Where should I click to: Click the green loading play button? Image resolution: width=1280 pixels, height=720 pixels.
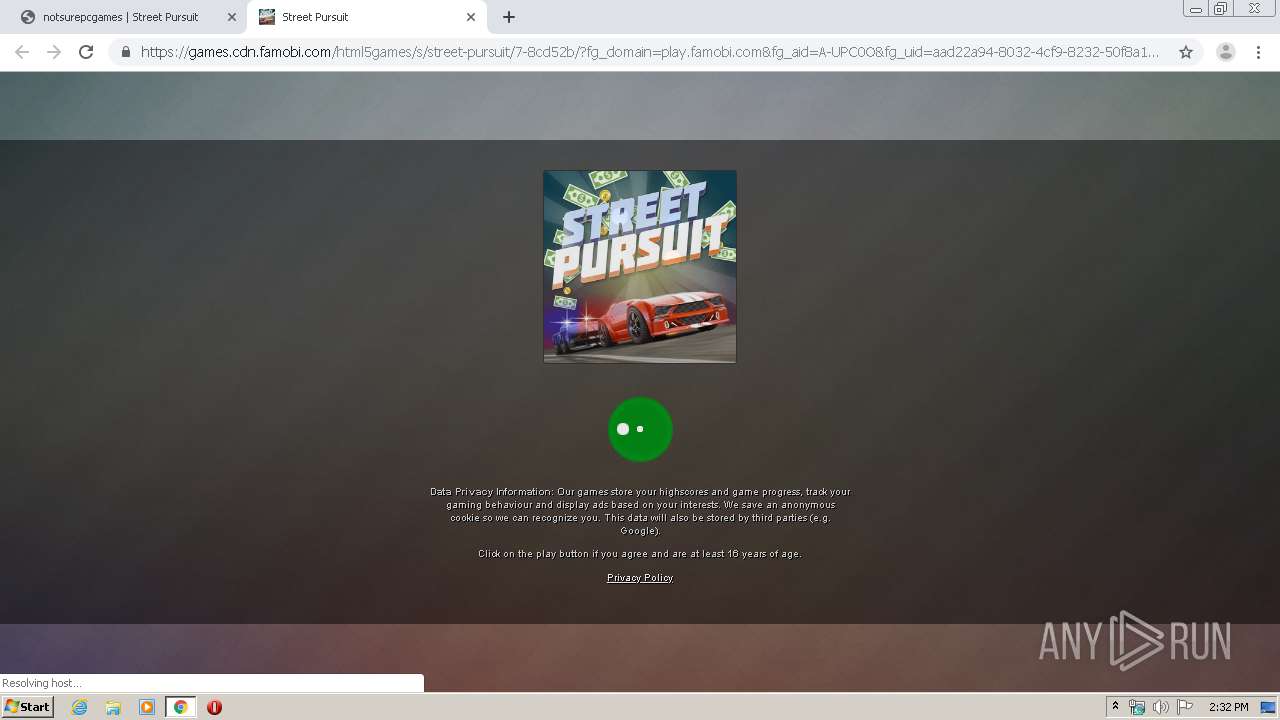[x=640, y=429]
